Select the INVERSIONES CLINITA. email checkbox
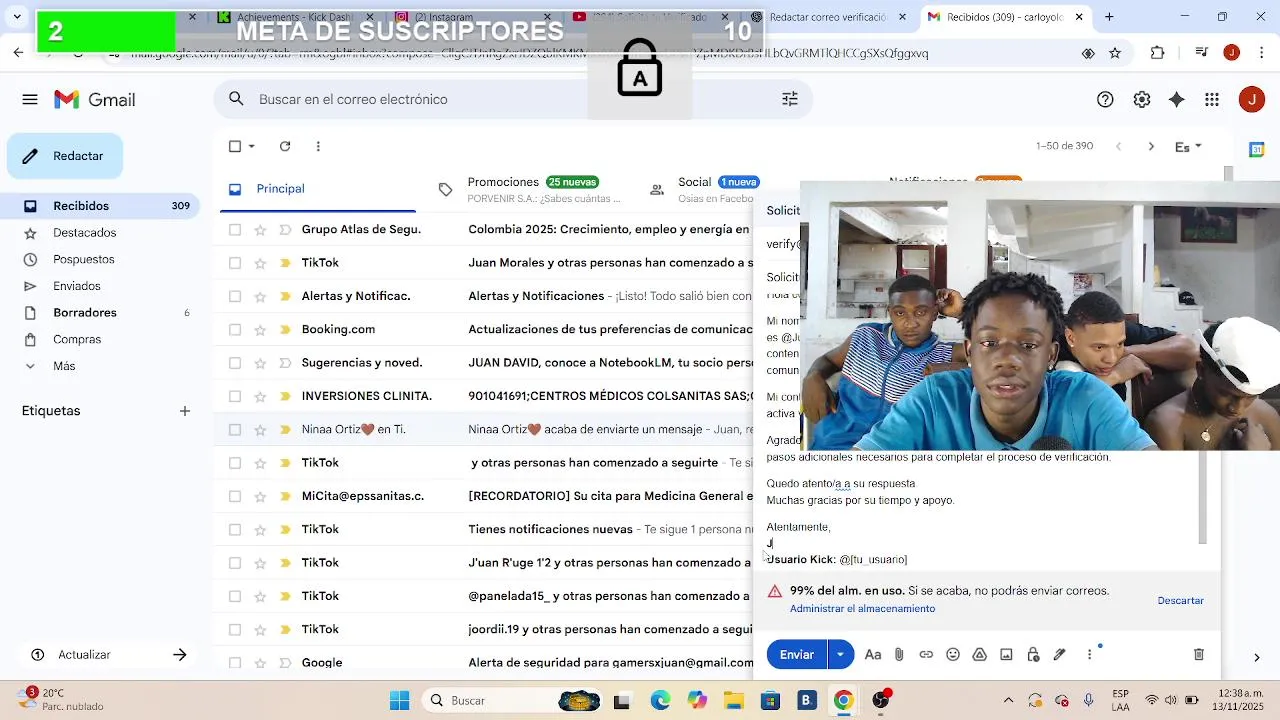This screenshot has width=1280, height=720. click(x=235, y=396)
